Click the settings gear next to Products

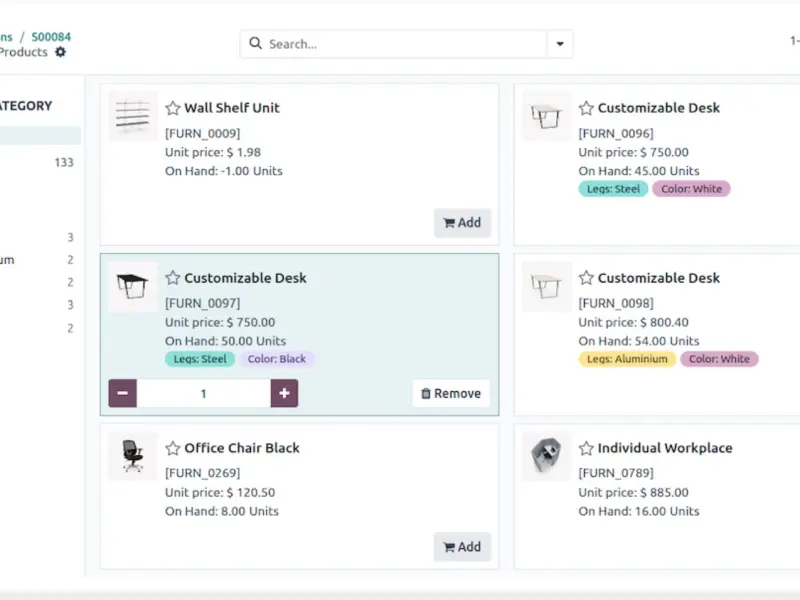coord(60,52)
